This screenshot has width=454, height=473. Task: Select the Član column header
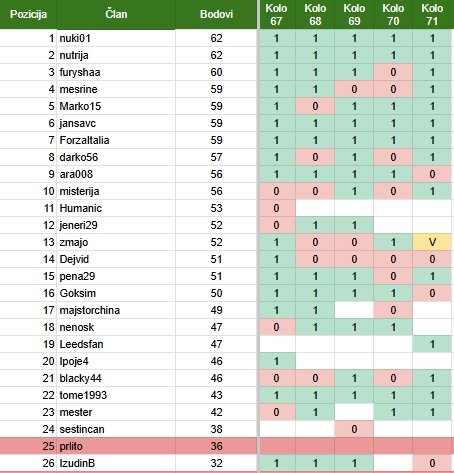116,14
